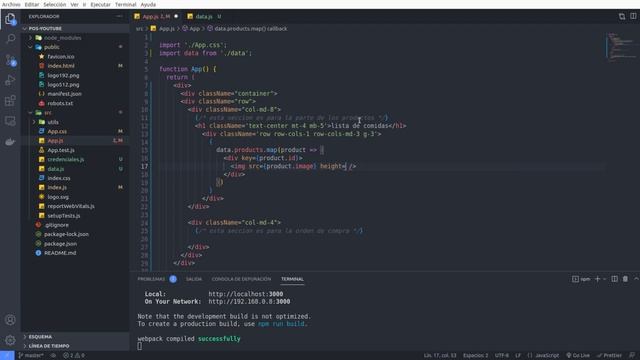This screenshot has height=360, width=640.
Task: Open the Ayuda menu
Action: pos(148,4)
